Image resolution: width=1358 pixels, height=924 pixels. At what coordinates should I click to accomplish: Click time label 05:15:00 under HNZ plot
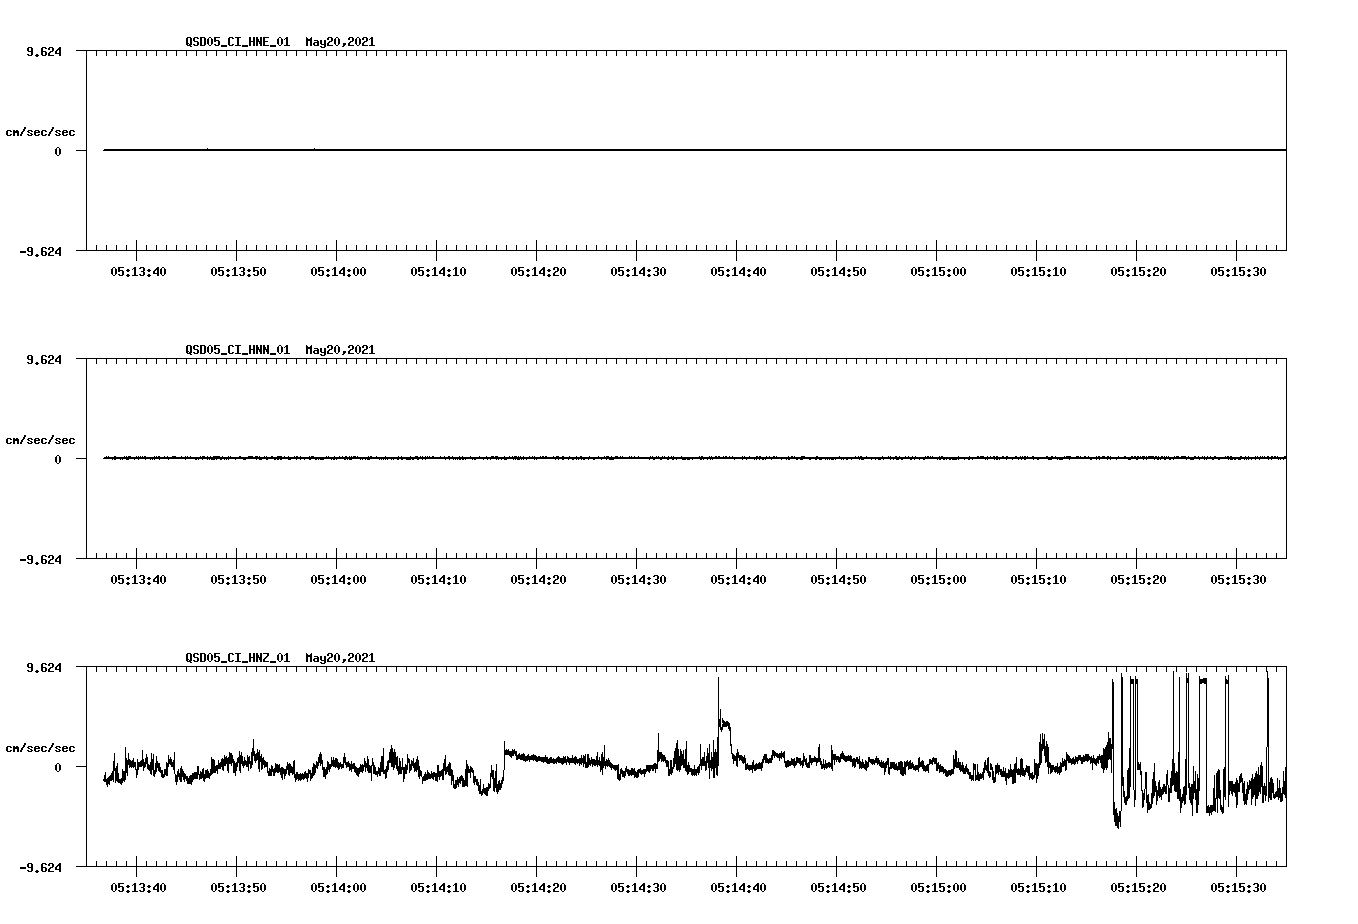938,887
